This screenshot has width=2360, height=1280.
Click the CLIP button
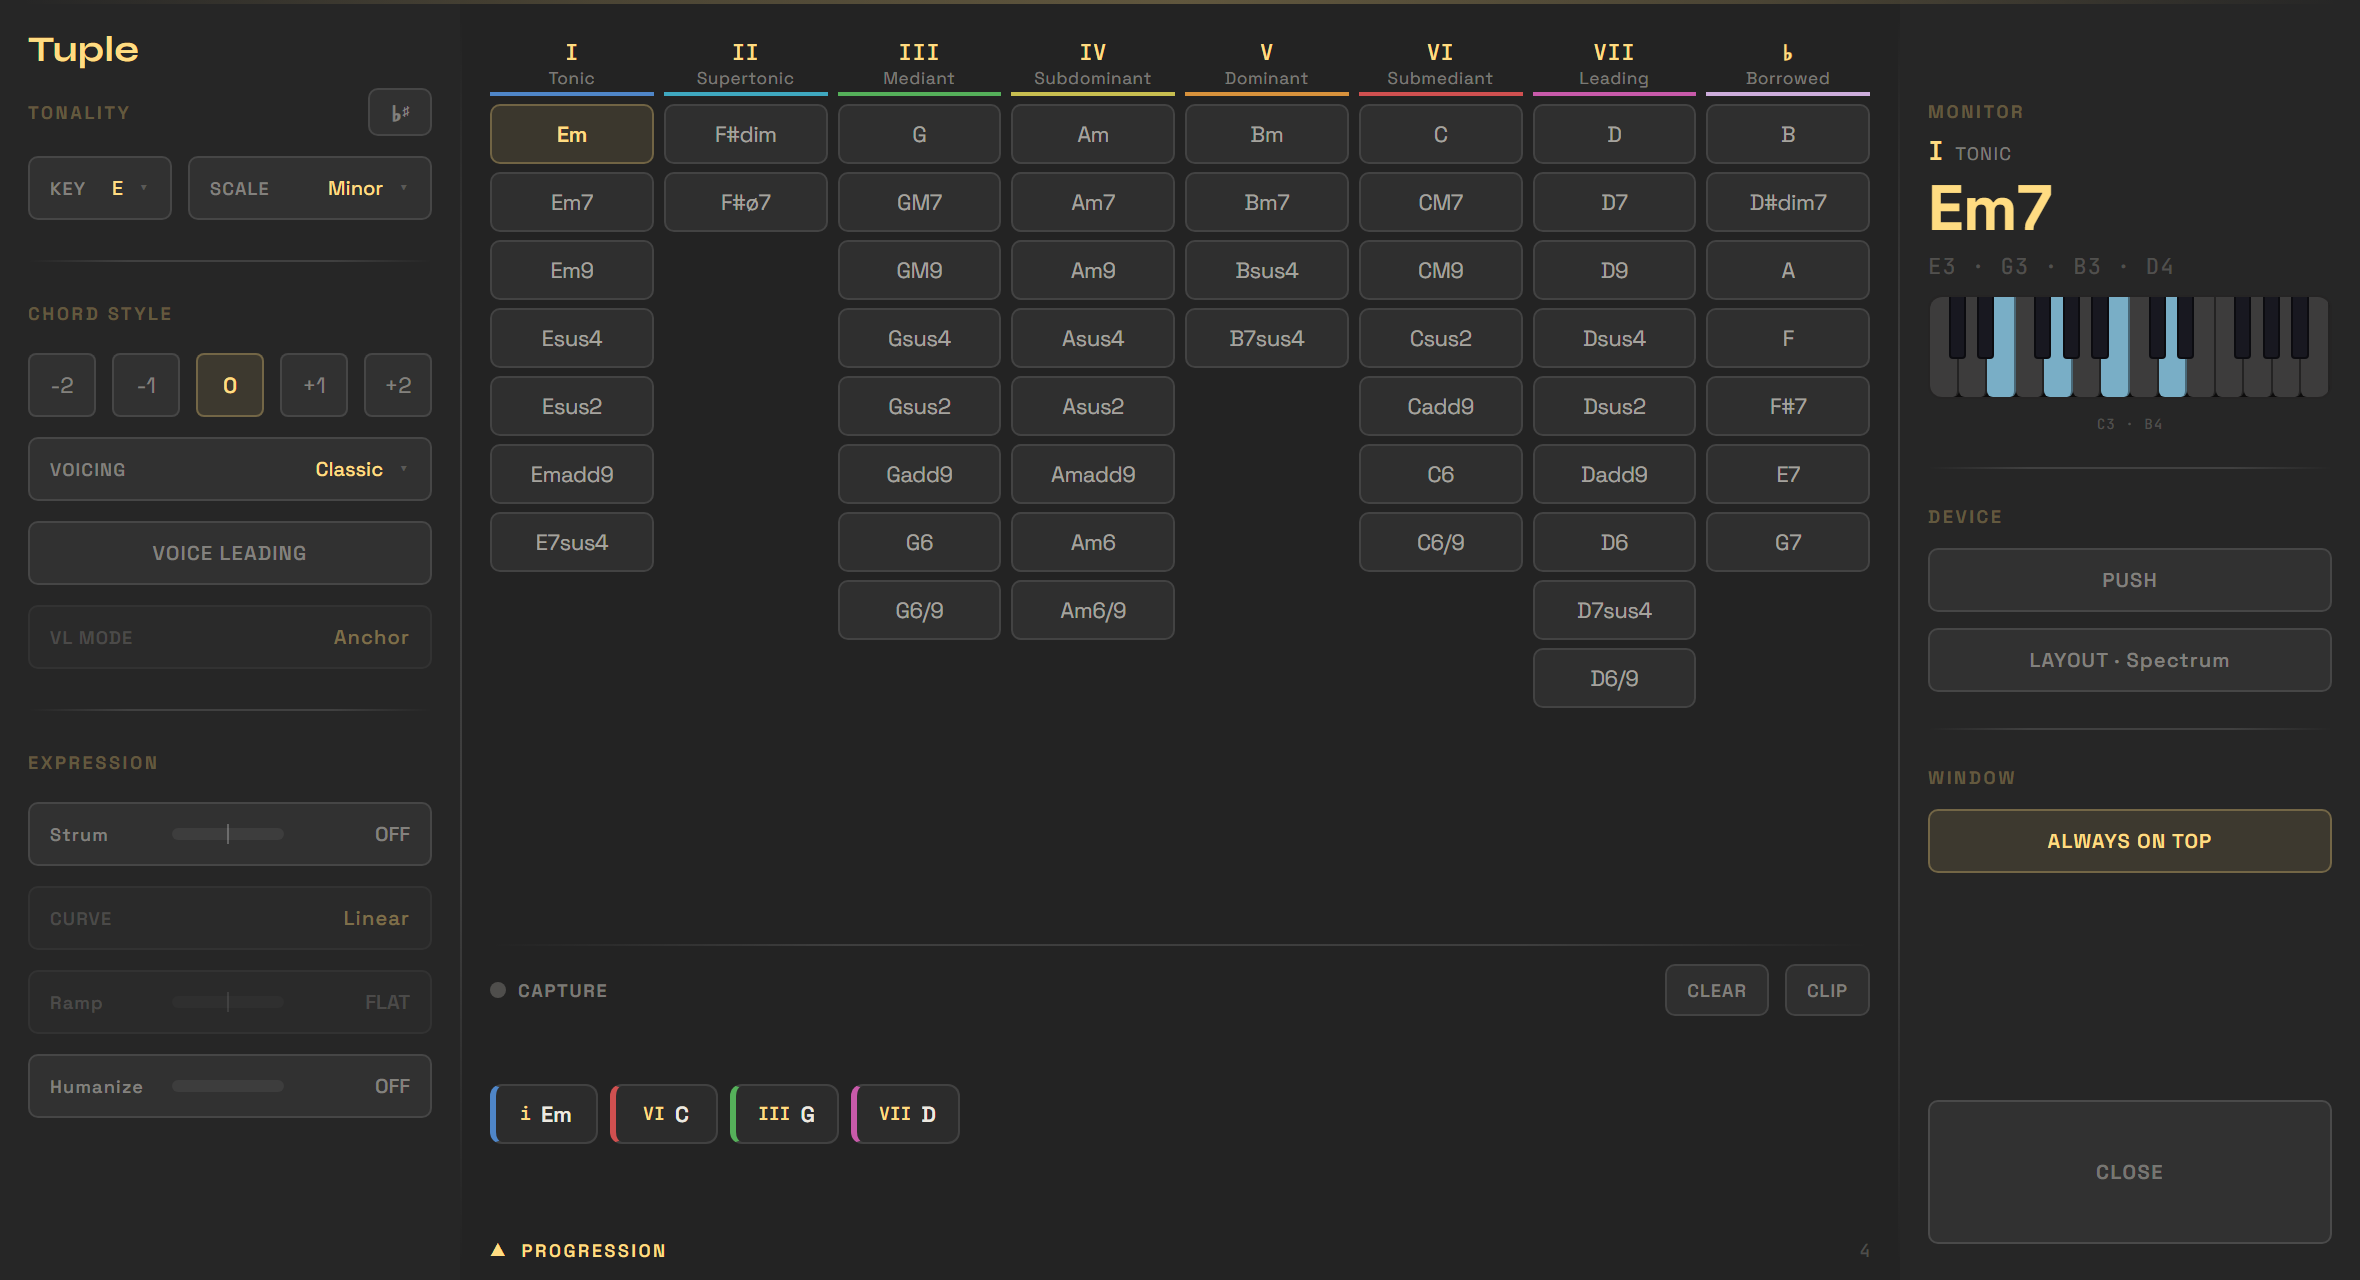[x=1827, y=990]
